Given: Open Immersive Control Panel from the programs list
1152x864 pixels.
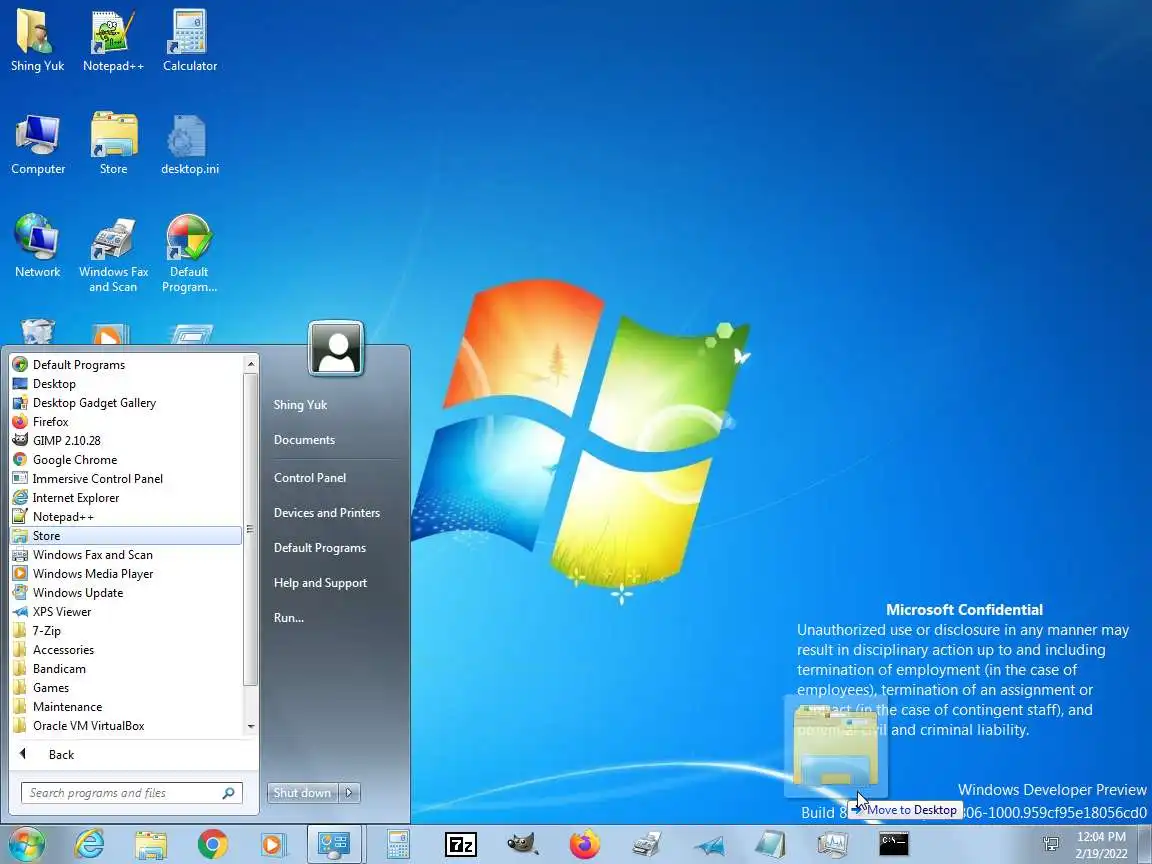Looking at the screenshot, I should coord(126,479).
